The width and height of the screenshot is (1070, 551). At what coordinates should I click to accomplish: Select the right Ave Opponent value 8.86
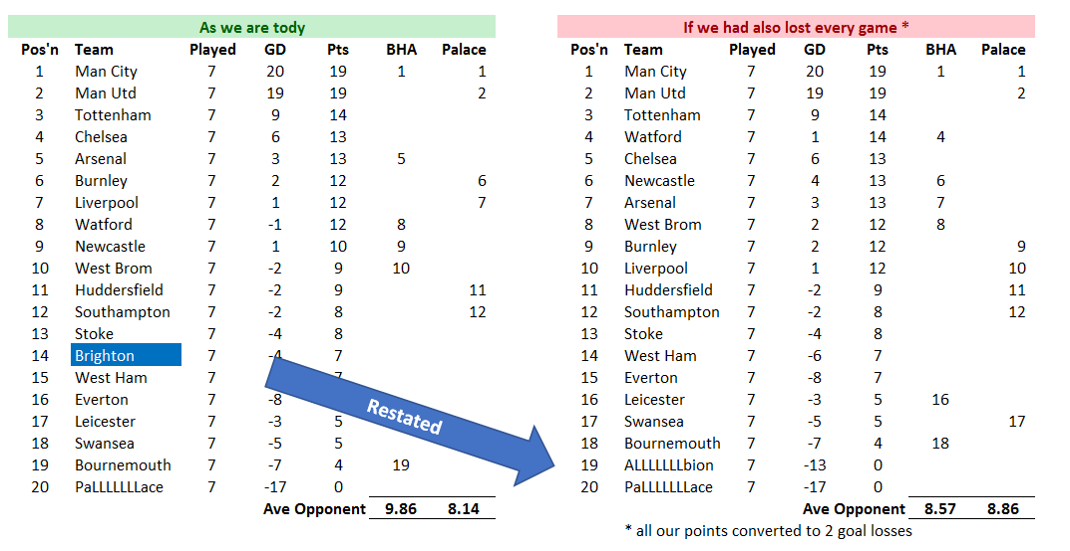[1002, 509]
